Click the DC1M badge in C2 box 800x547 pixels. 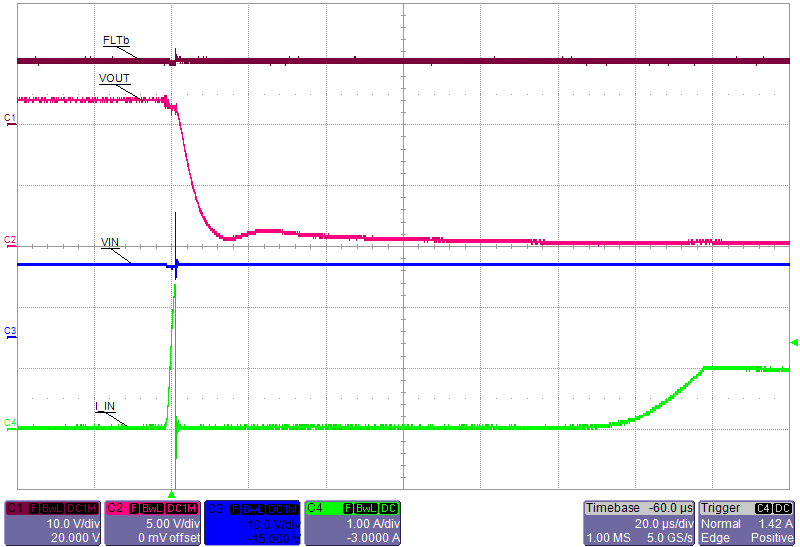[182, 508]
